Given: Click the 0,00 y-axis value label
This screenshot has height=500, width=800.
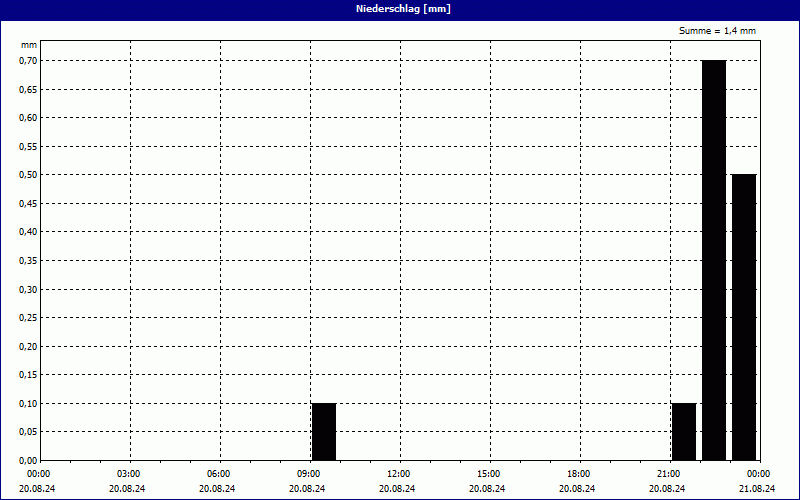Looking at the screenshot, I should 27,461.
